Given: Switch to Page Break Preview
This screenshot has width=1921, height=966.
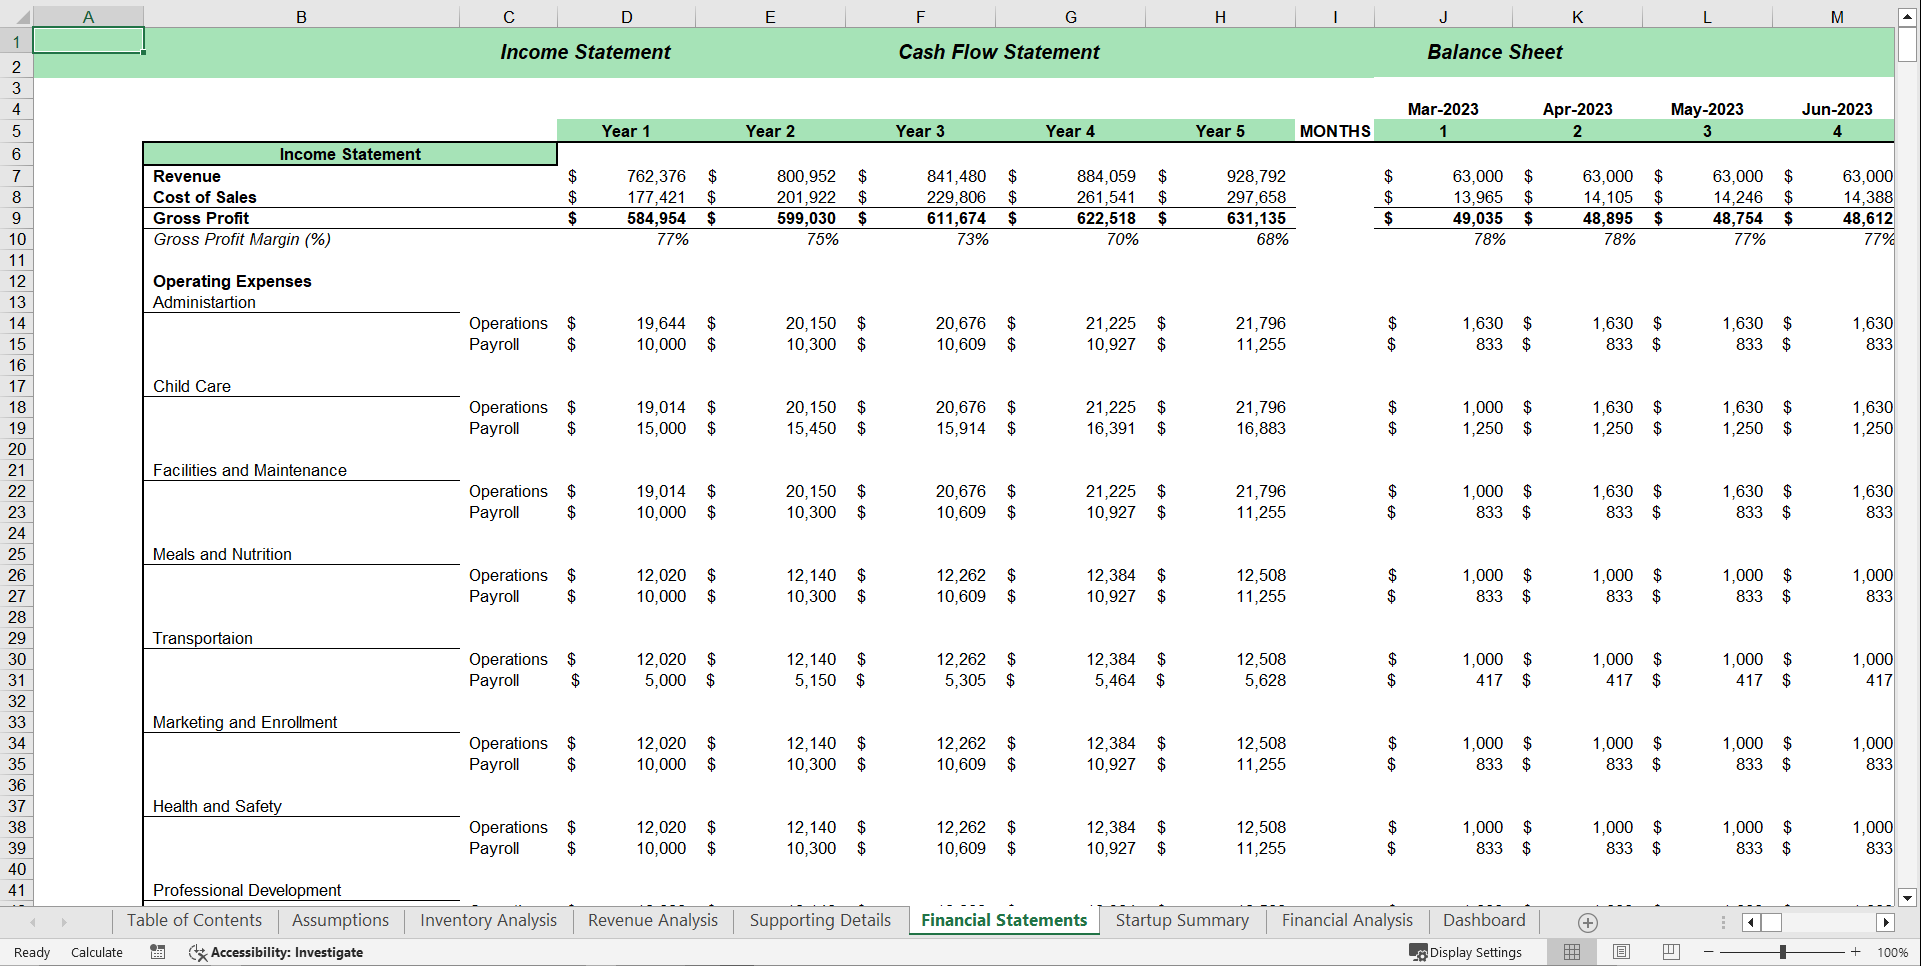Looking at the screenshot, I should pyautogui.click(x=1670, y=952).
